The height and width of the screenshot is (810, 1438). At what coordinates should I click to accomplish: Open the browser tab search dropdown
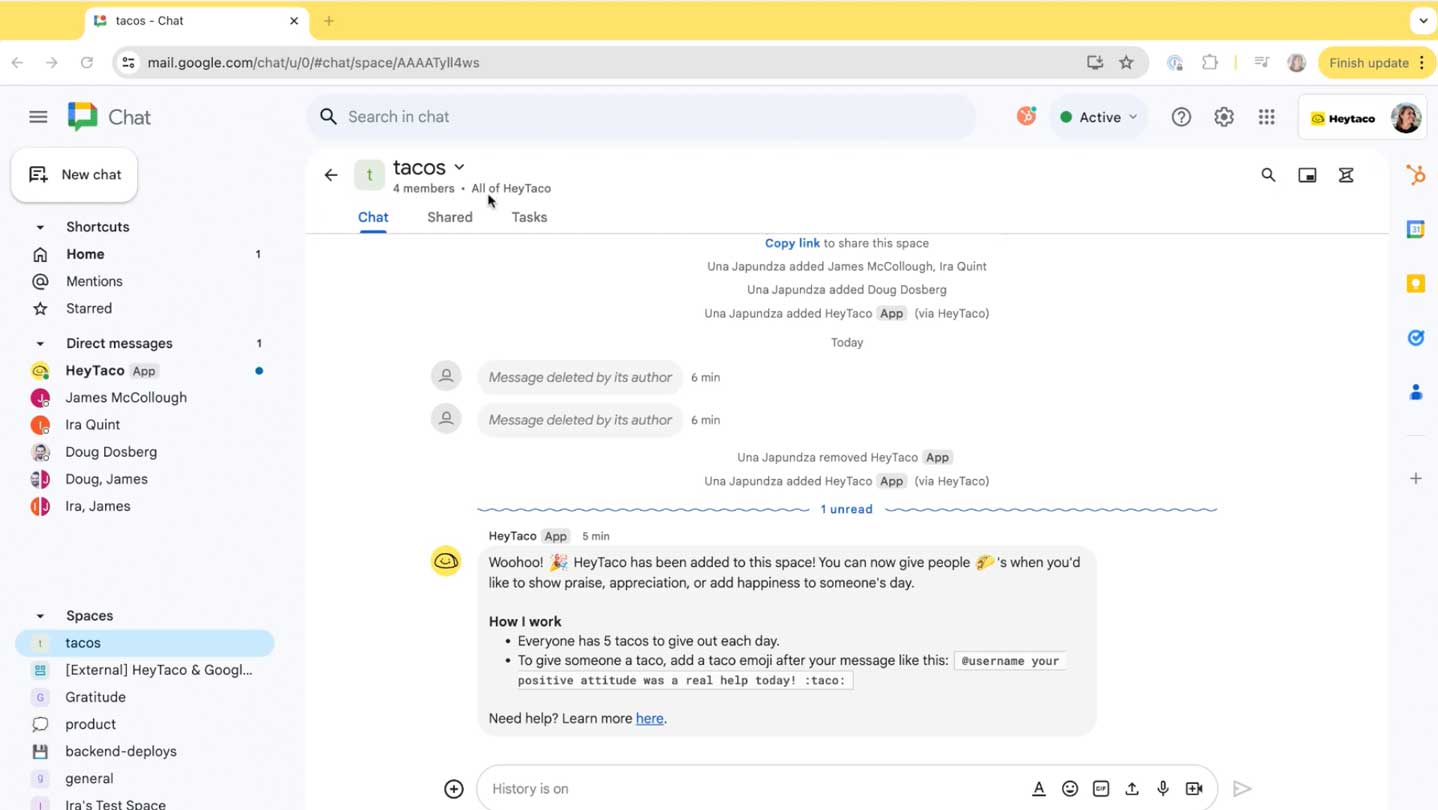pos(1422,20)
